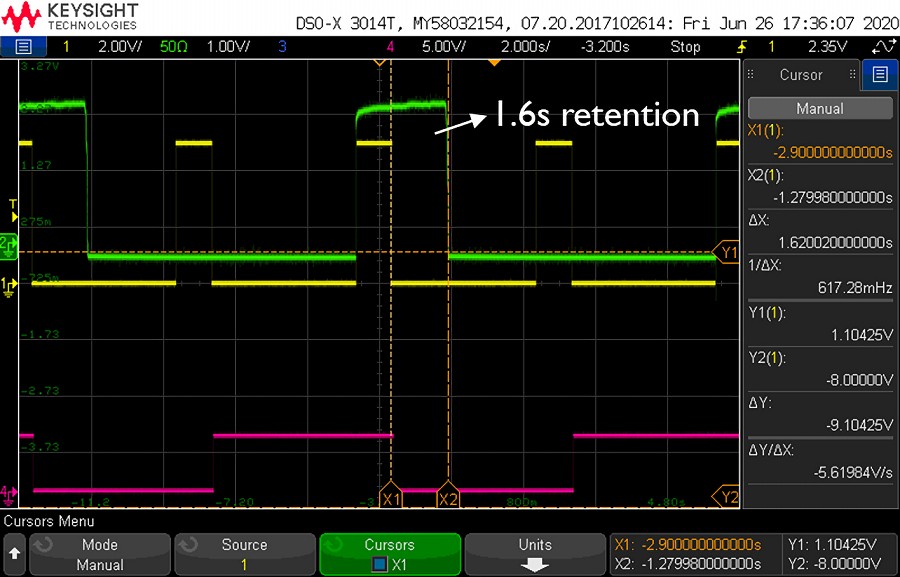Open the sidebar list icon beside Cursor
The height and width of the screenshot is (577, 900).
879,75
